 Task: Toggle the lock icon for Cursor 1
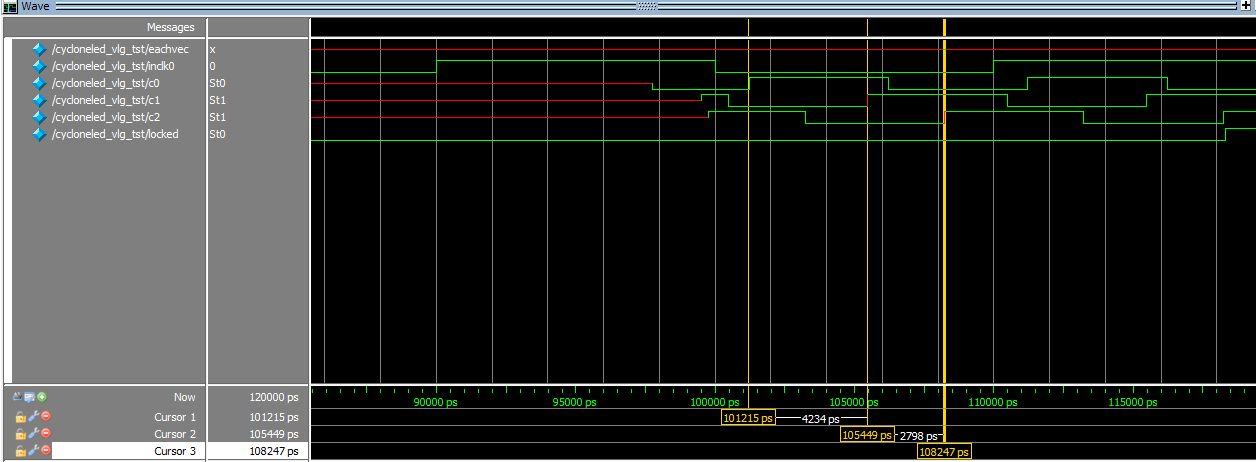[20, 417]
